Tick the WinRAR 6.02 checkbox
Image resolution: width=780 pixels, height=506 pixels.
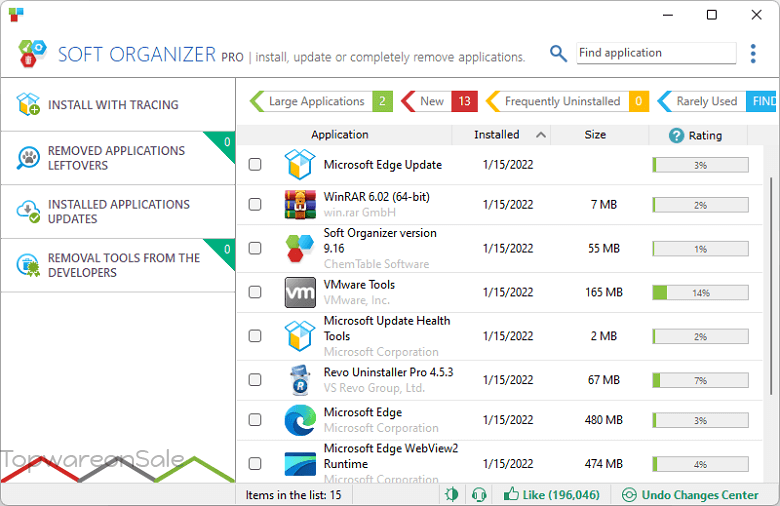pos(255,204)
